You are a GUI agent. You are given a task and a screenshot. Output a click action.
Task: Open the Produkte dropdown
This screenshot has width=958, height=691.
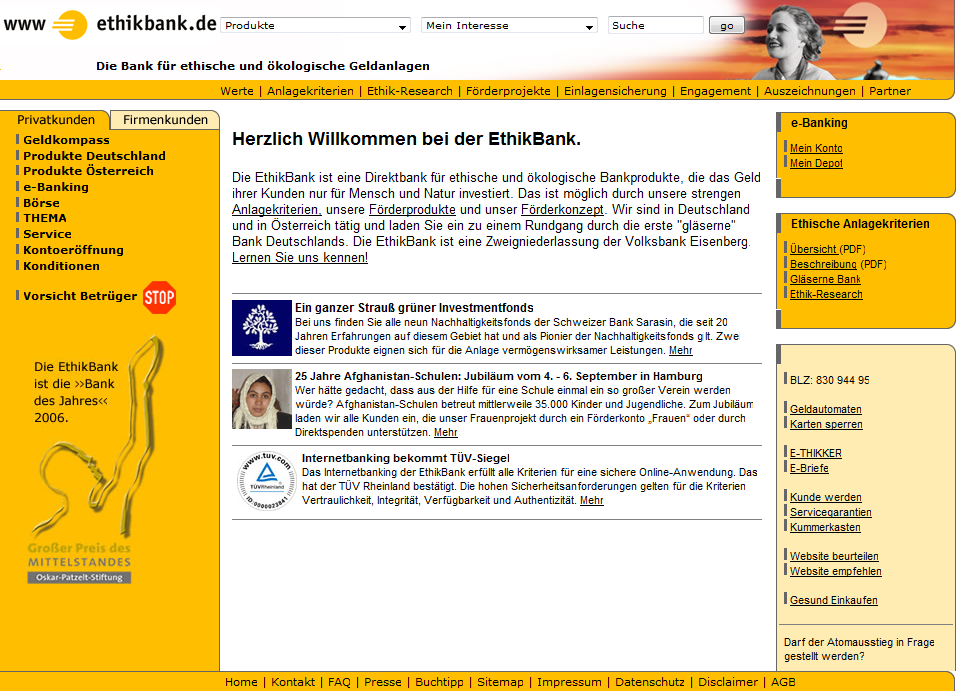click(x=315, y=26)
